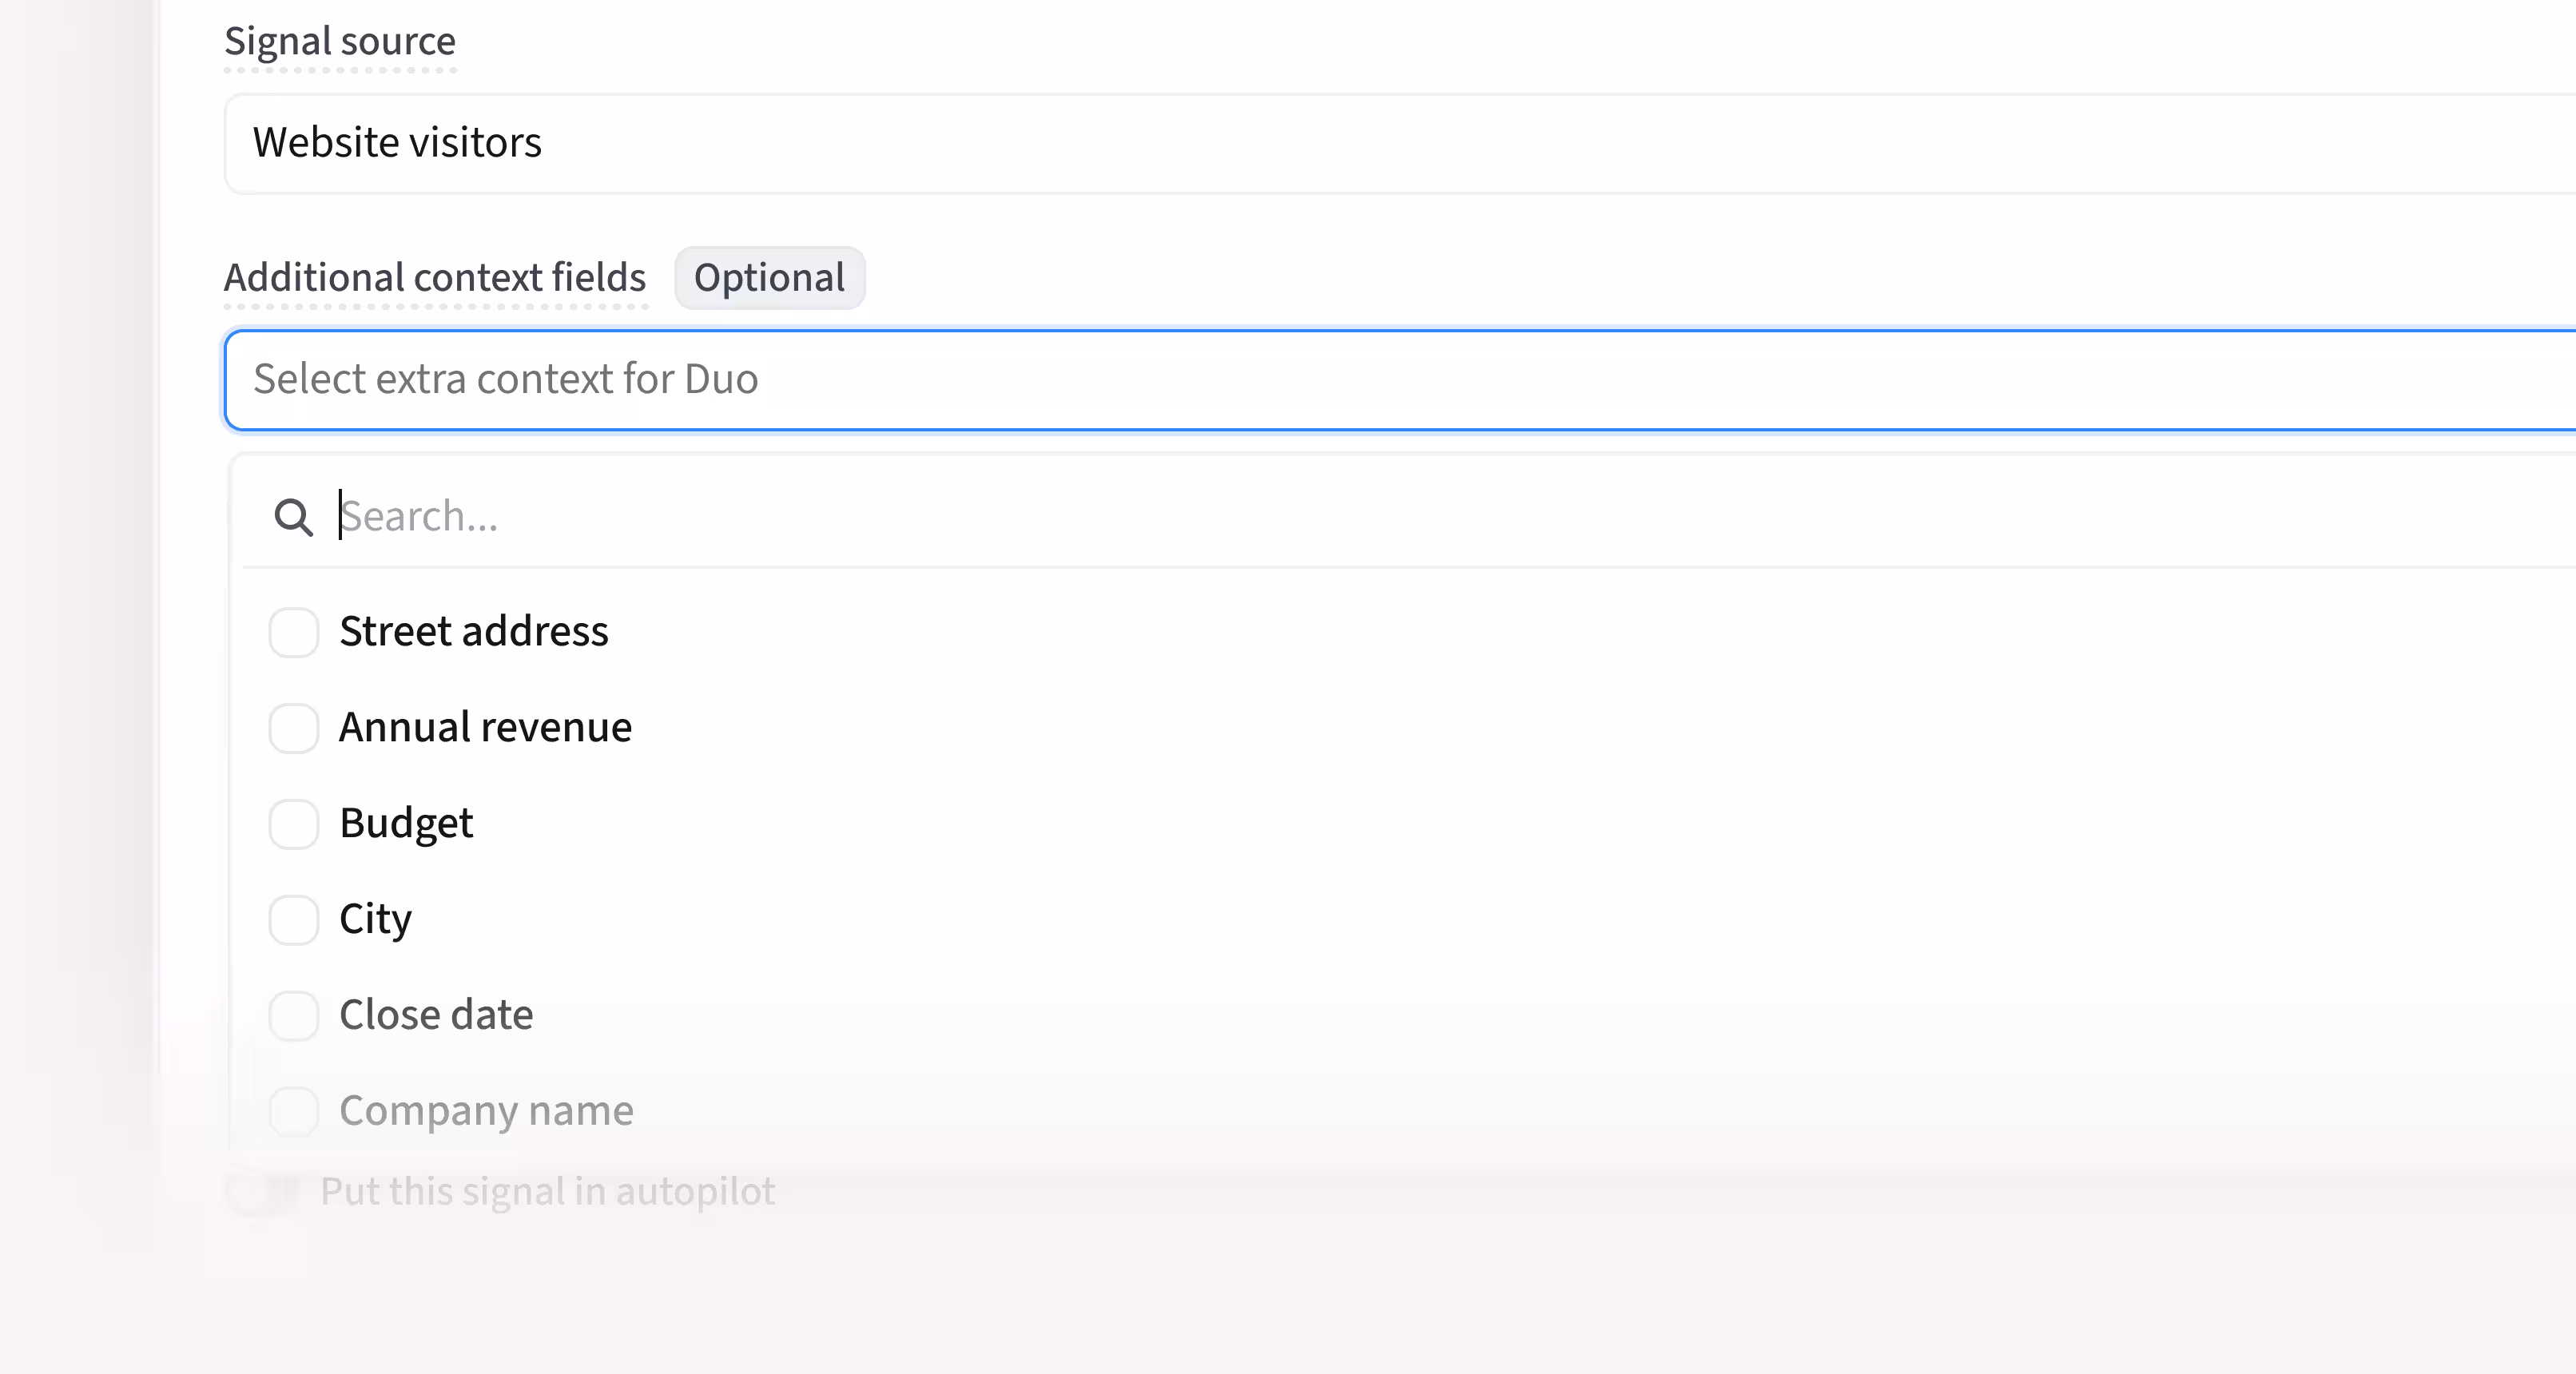This screenshot has height=1374, width=2576.
Task: Select the Budget checkbox
Action: pos(293,824)
